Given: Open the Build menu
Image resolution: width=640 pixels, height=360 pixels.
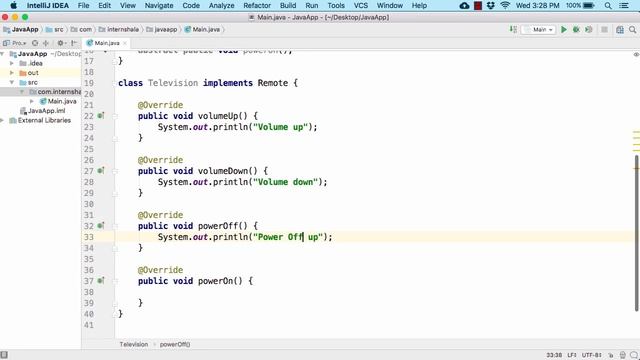Looking at the screenshot, I should point(288,5).
